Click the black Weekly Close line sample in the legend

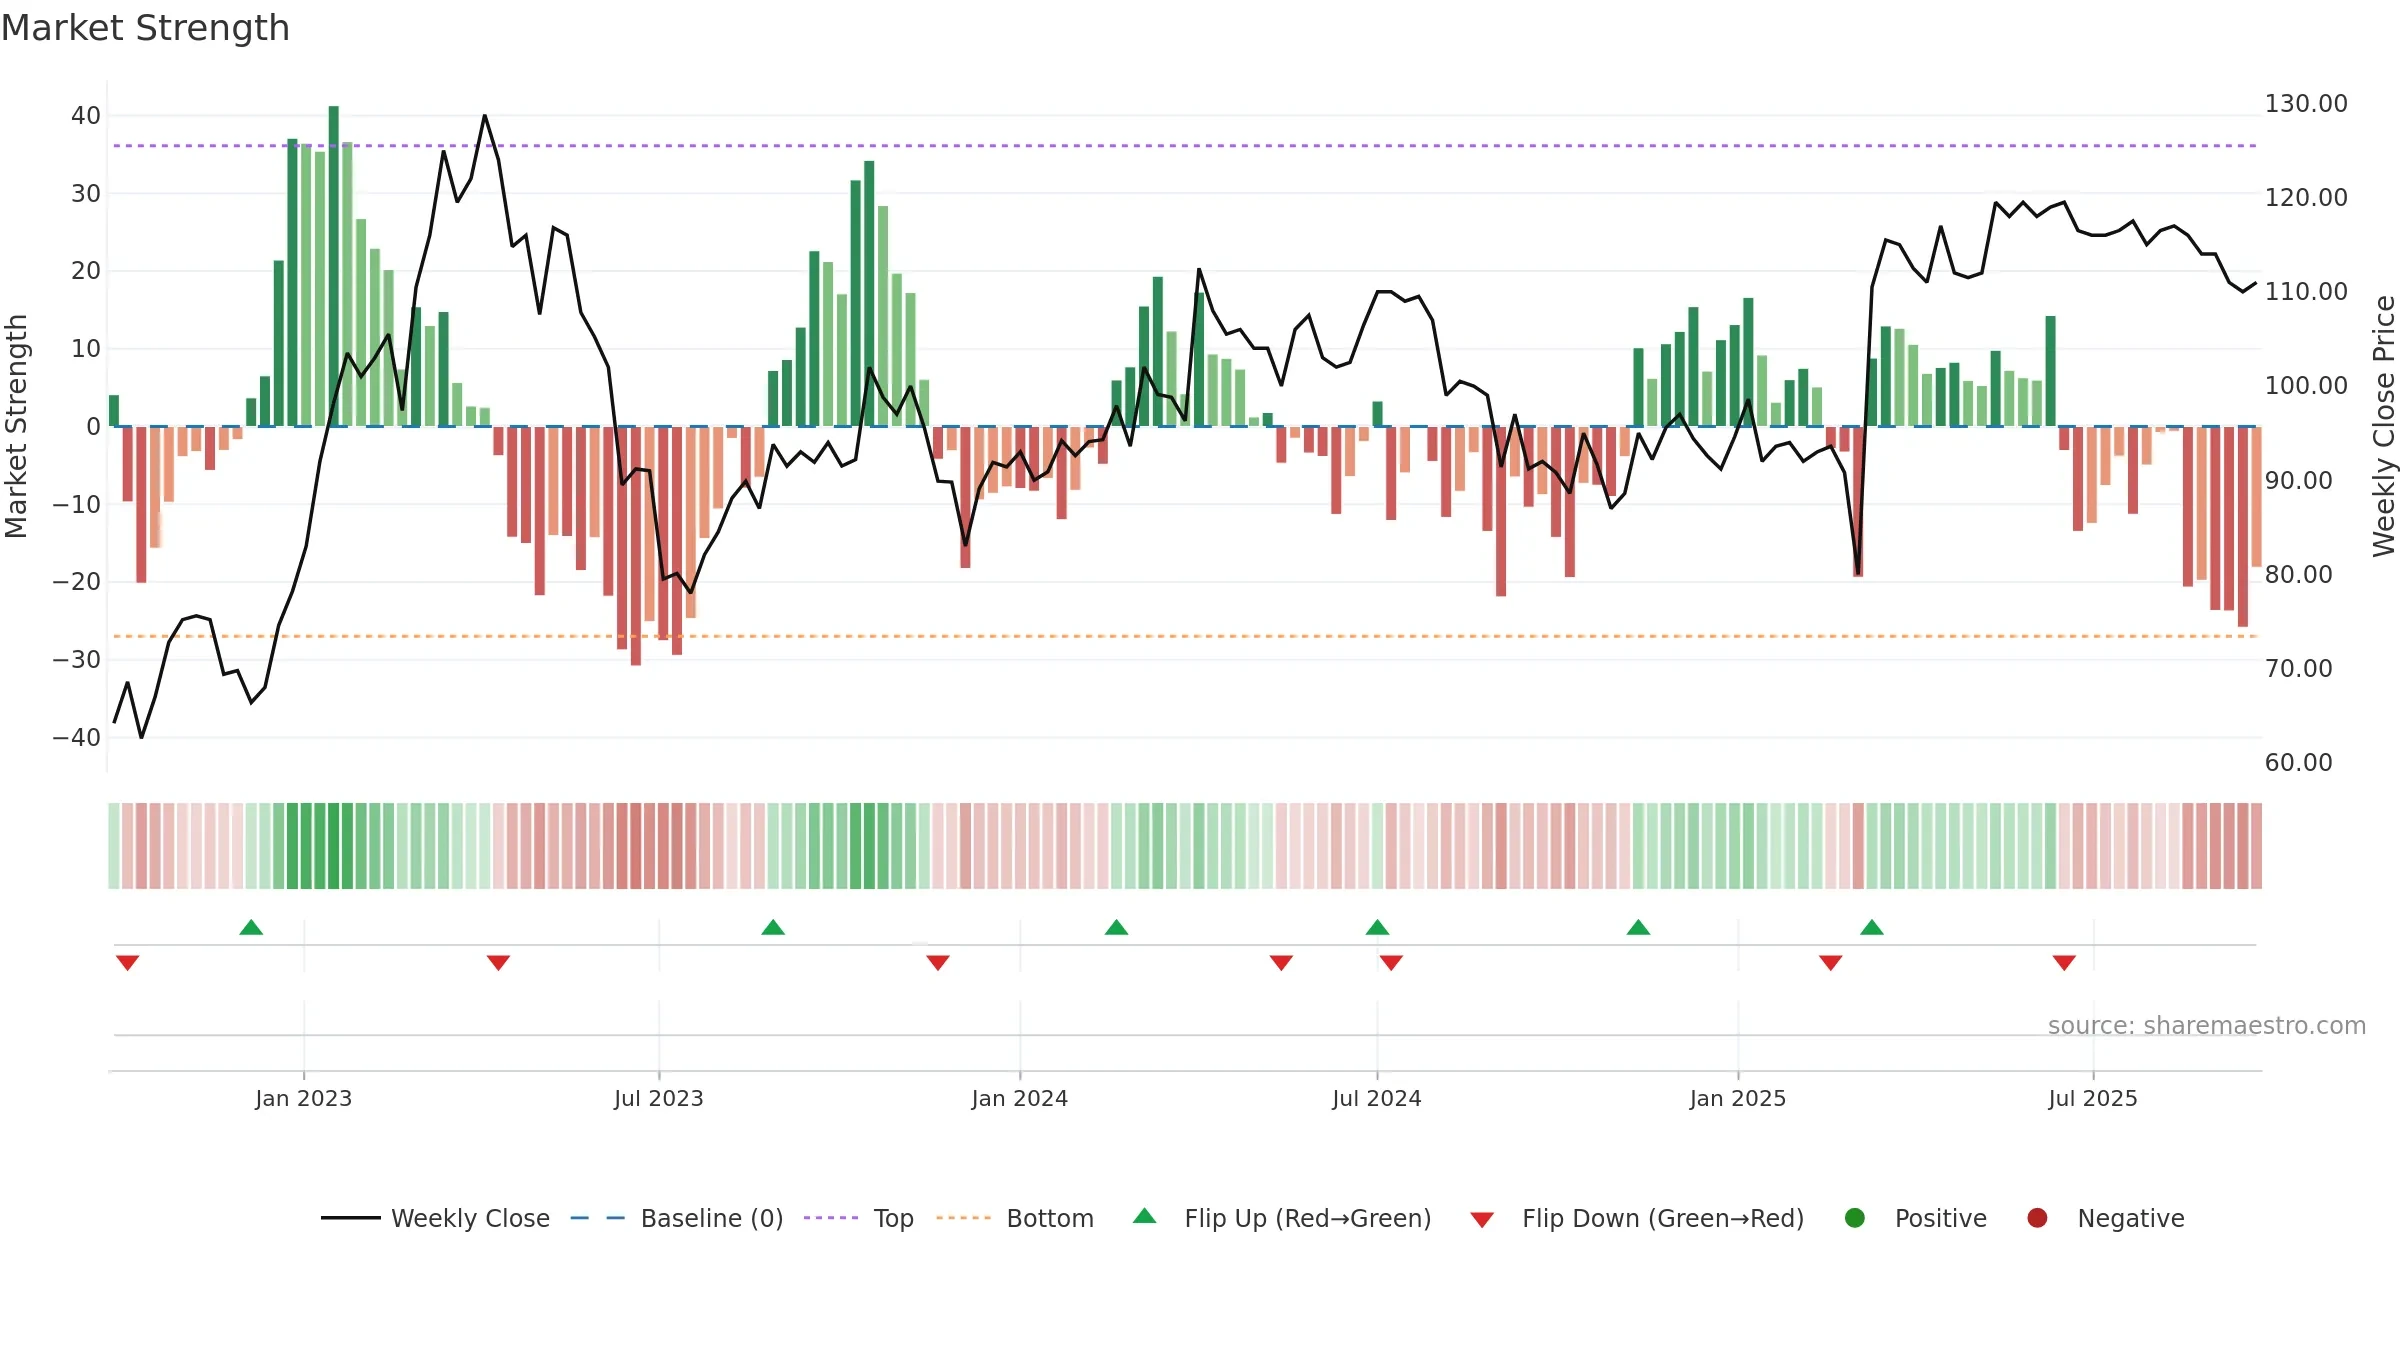pyautogui.click(x=350, y=1218)
